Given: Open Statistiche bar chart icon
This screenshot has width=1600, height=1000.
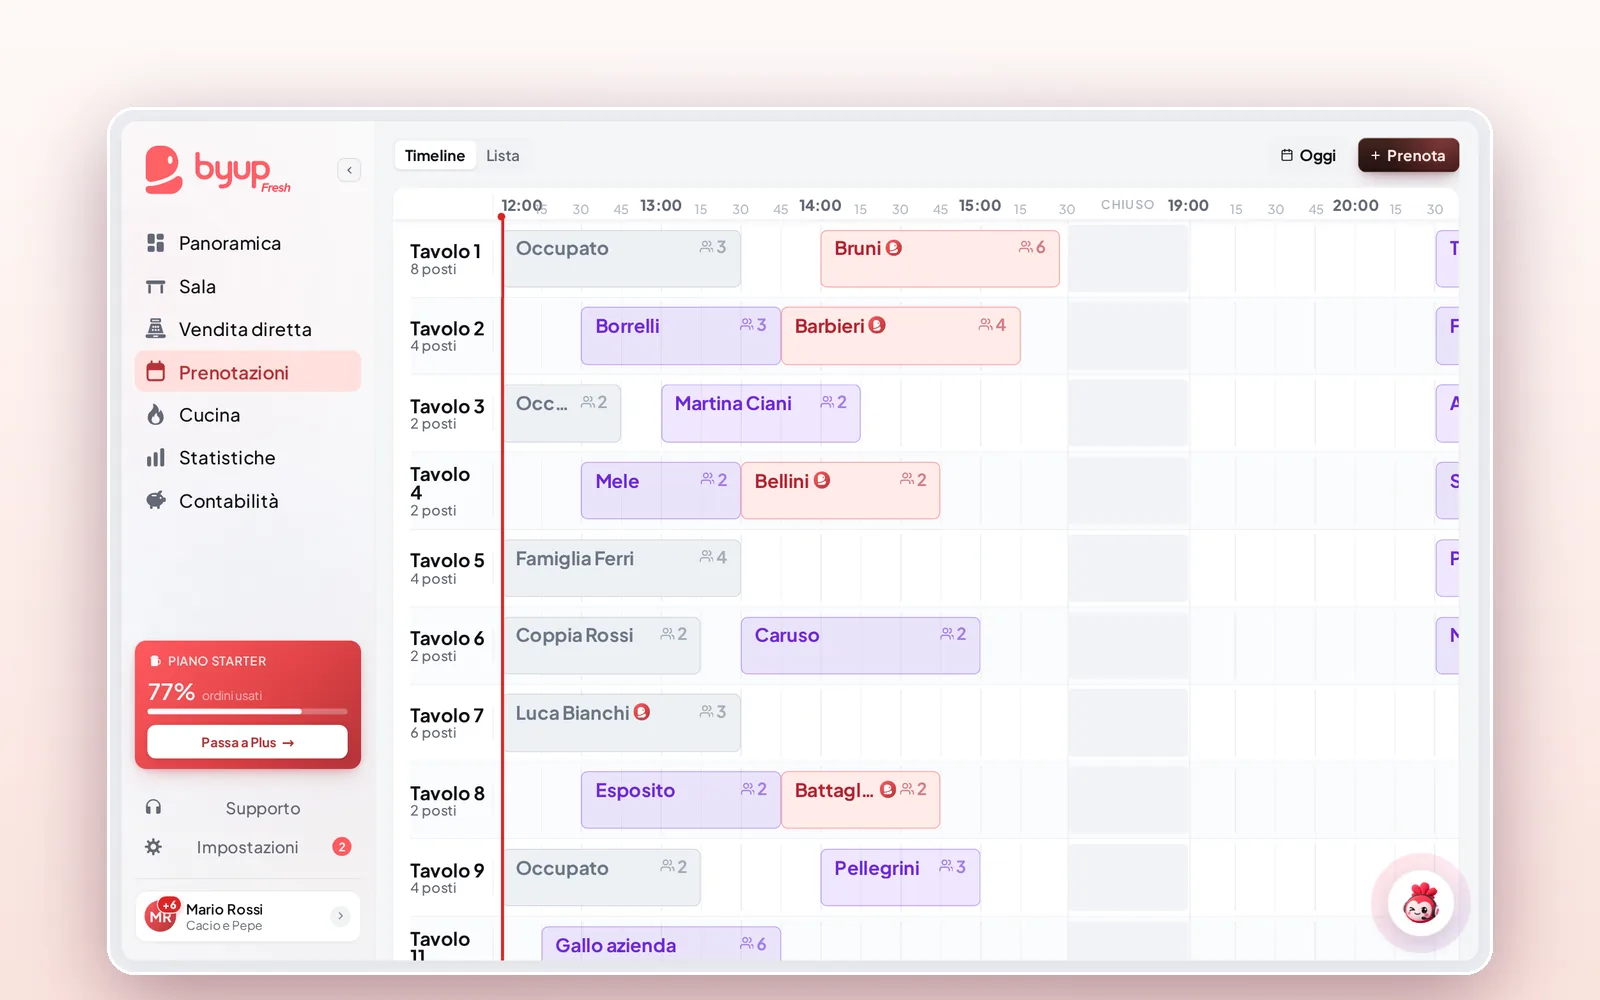Looking at the screenshot, I should pos(156,458).
